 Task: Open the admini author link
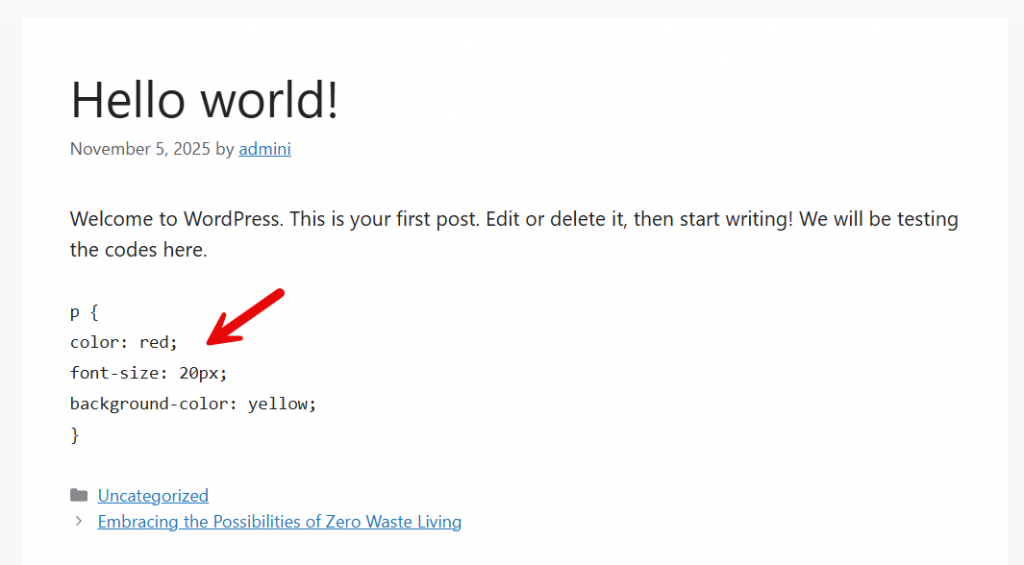(x=265, y=149)
